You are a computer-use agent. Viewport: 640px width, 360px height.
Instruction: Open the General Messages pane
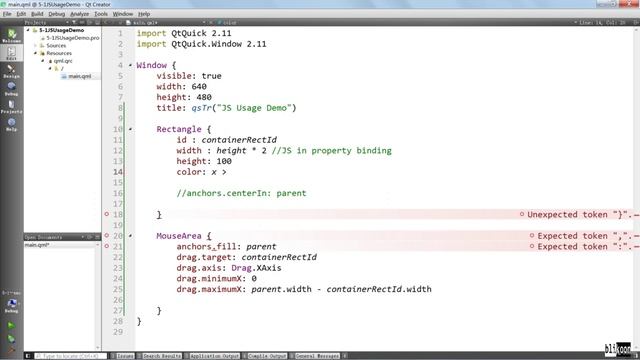tap(315, 356)
